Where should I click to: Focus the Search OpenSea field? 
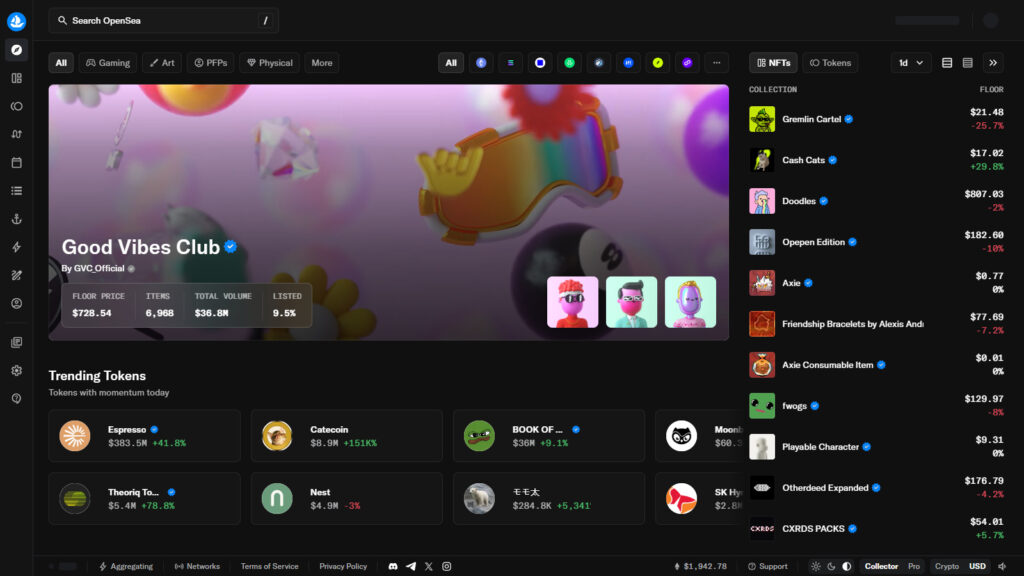pos(164,21)
